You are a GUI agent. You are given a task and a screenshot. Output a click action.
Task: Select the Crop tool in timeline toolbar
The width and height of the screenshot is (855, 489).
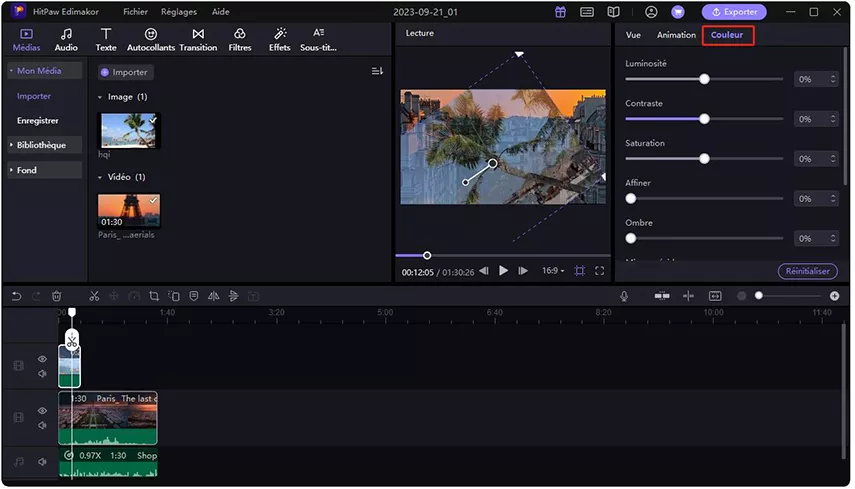click(x=154, y=297)
